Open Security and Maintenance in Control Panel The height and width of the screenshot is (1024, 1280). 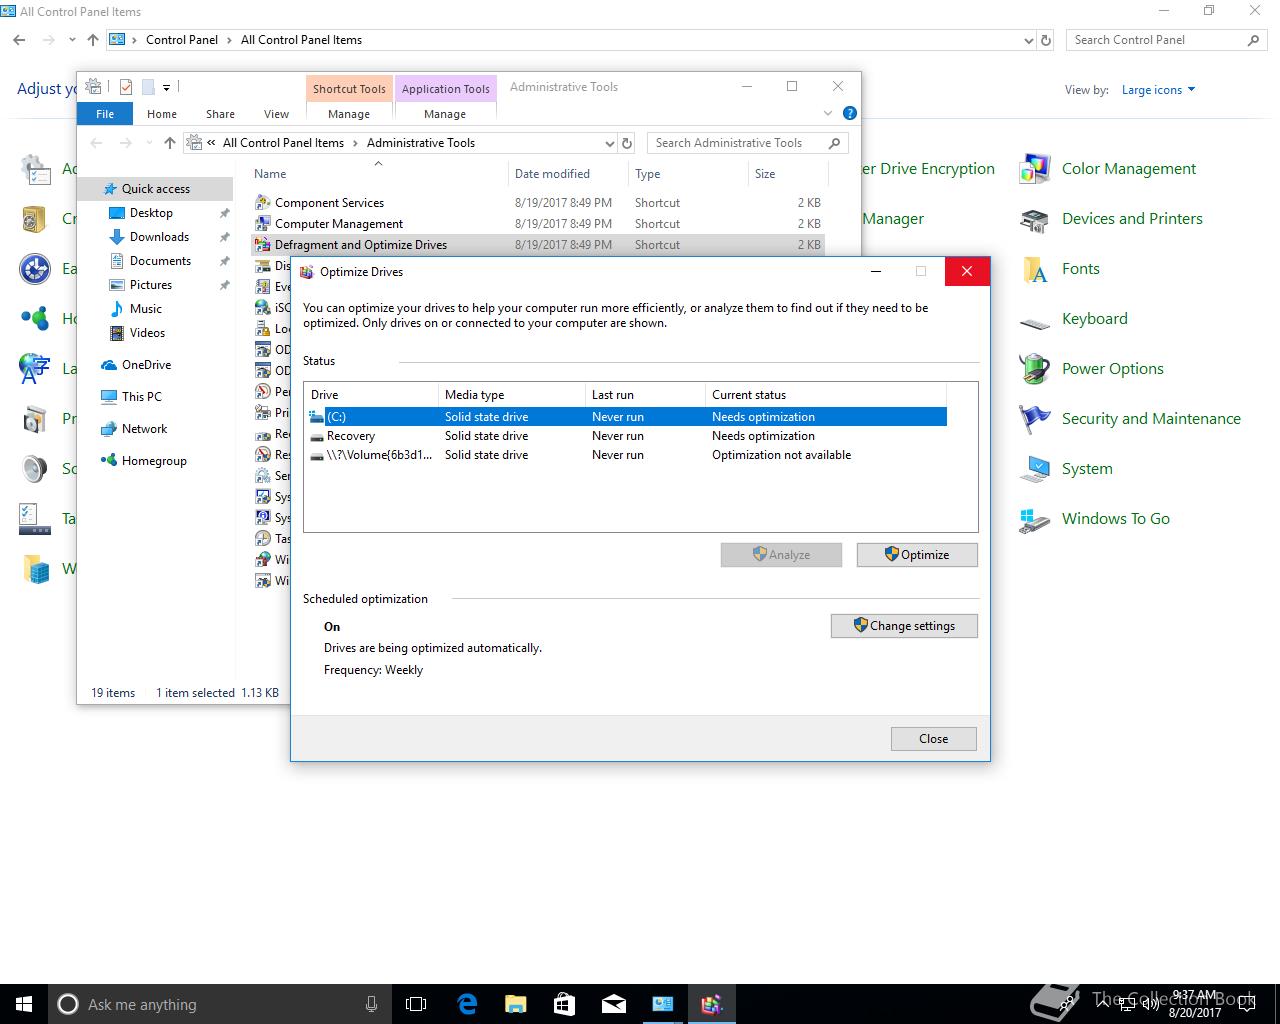pos(1130,419)
